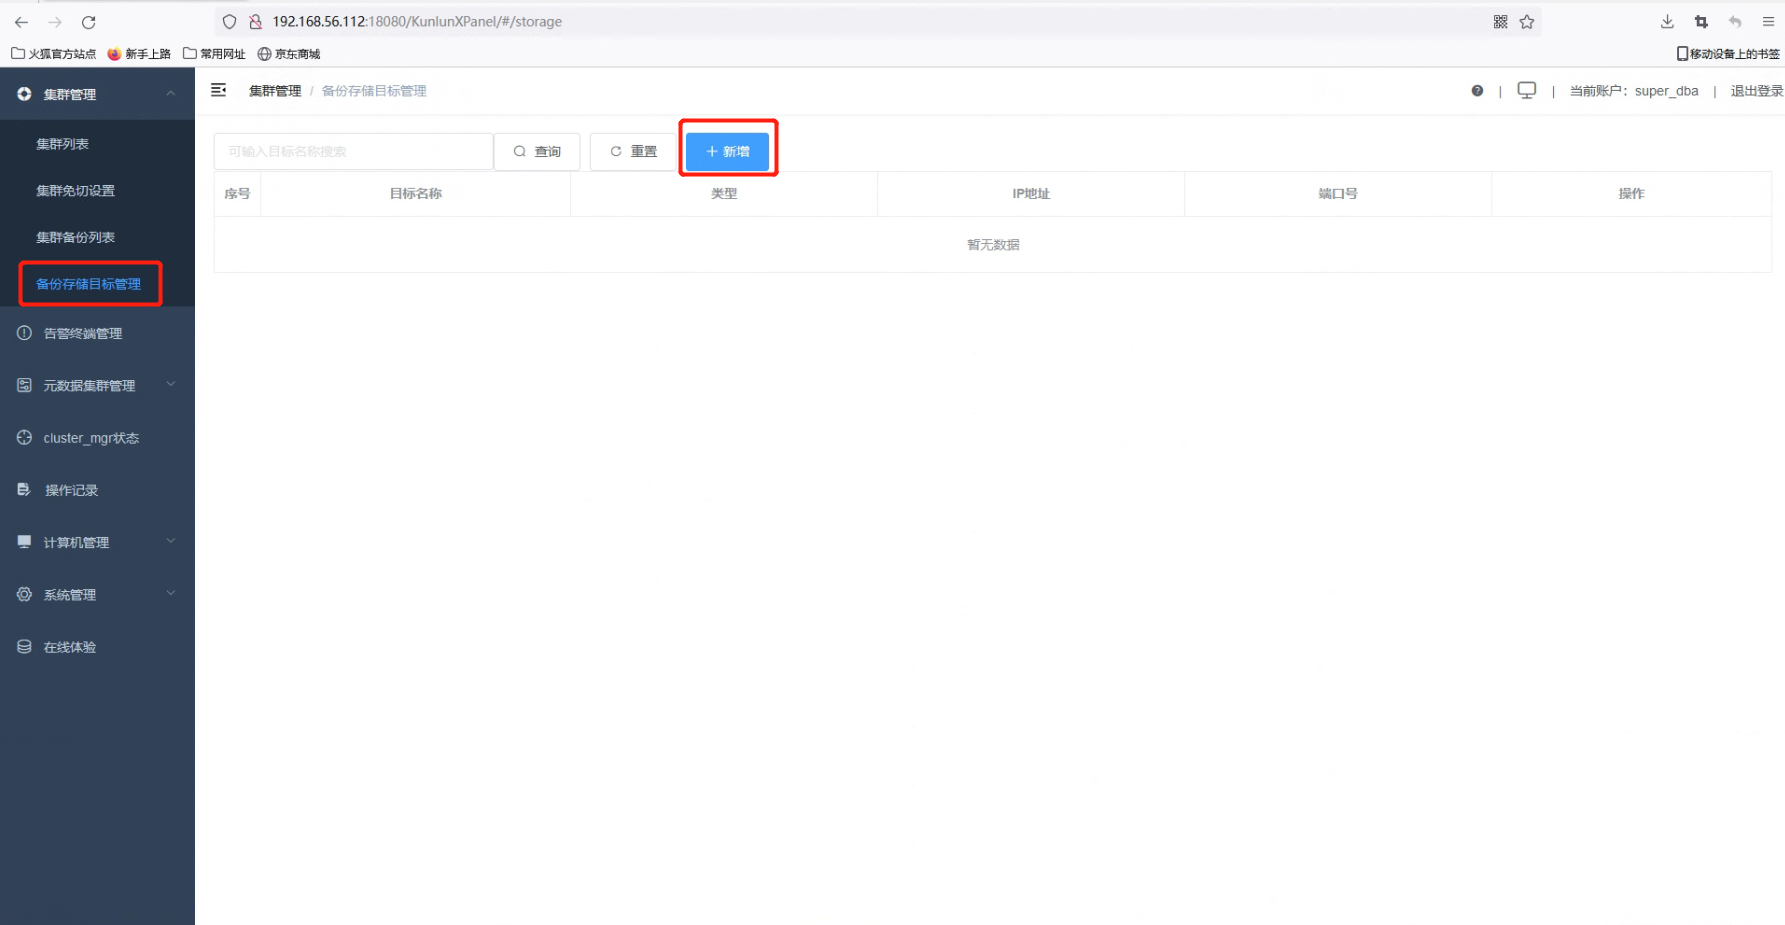
Task: Click the 序号 column header
Action: click(x=237, y=194)
